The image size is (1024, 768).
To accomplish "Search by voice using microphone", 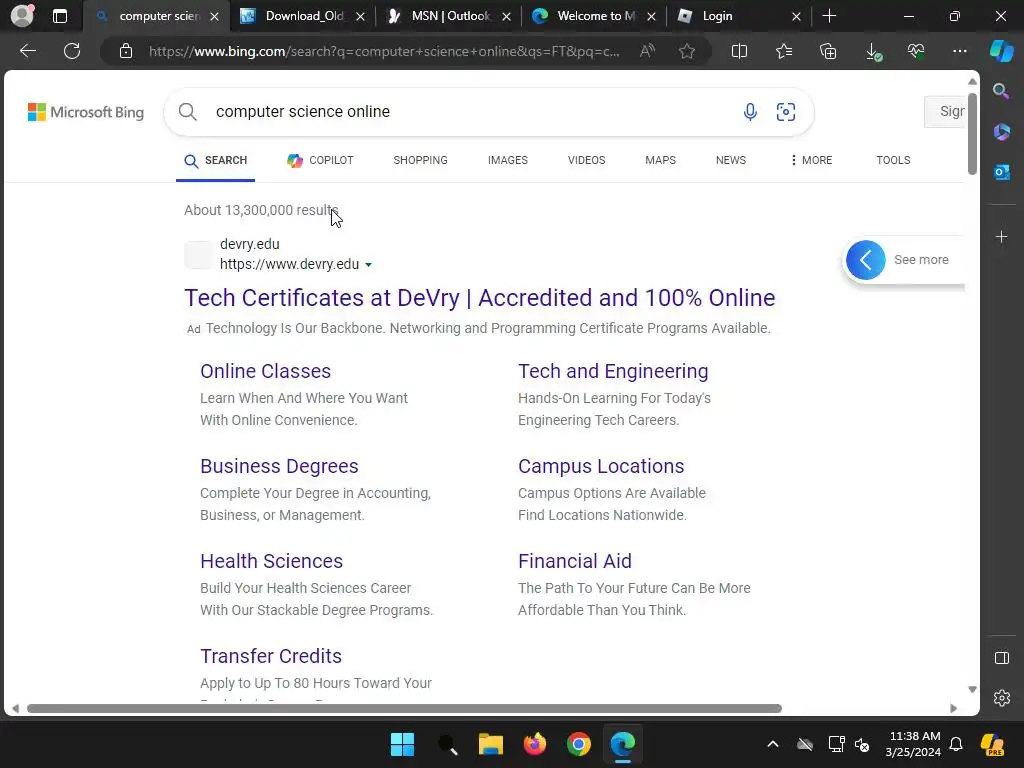I will [x=750, y=112].
